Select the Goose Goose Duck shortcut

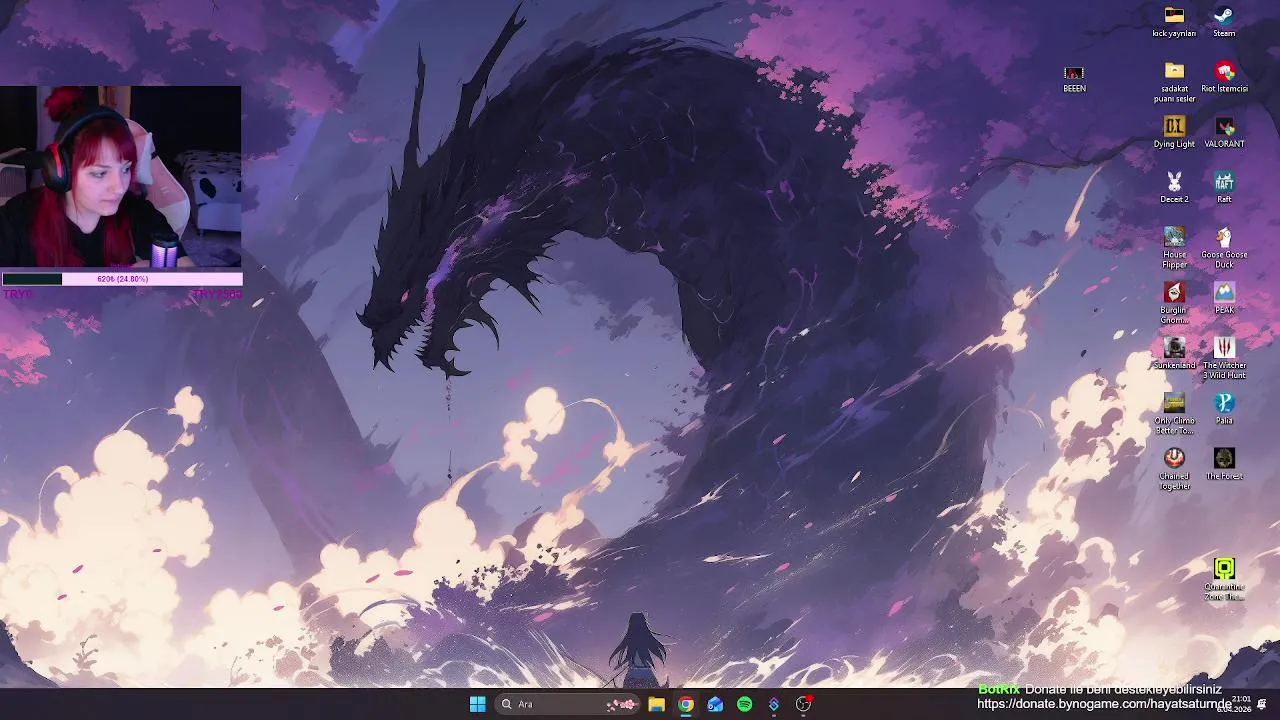coord(1224,247)
